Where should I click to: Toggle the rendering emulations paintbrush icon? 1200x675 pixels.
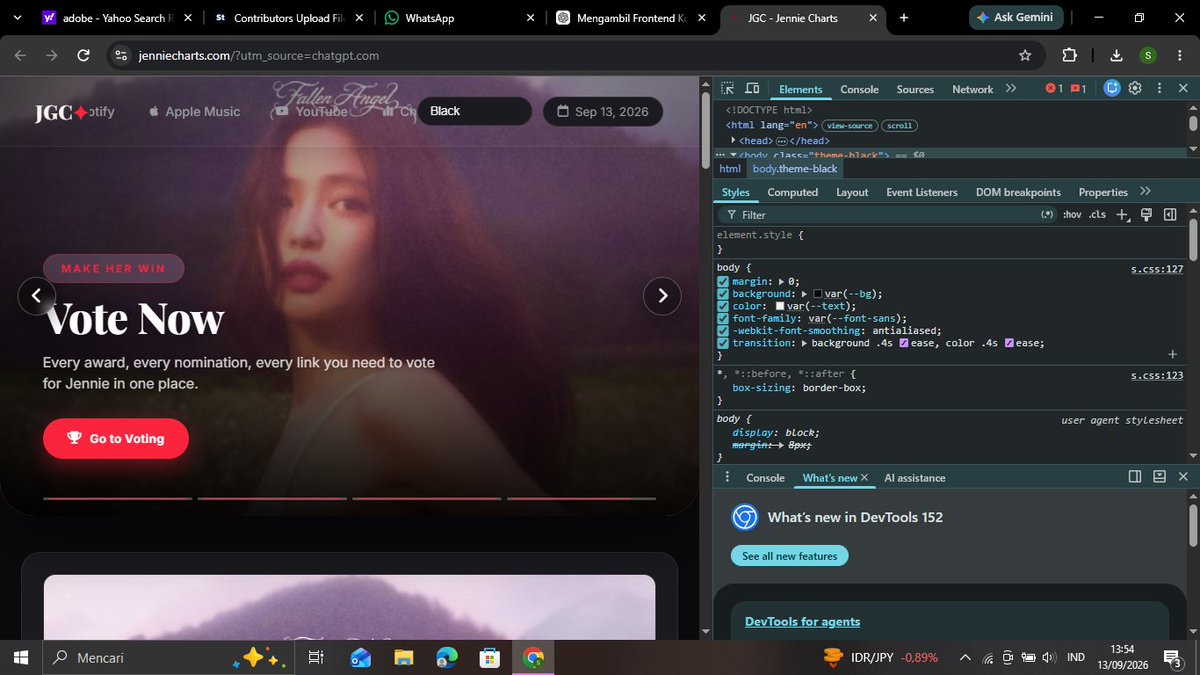pos(1146,214)
